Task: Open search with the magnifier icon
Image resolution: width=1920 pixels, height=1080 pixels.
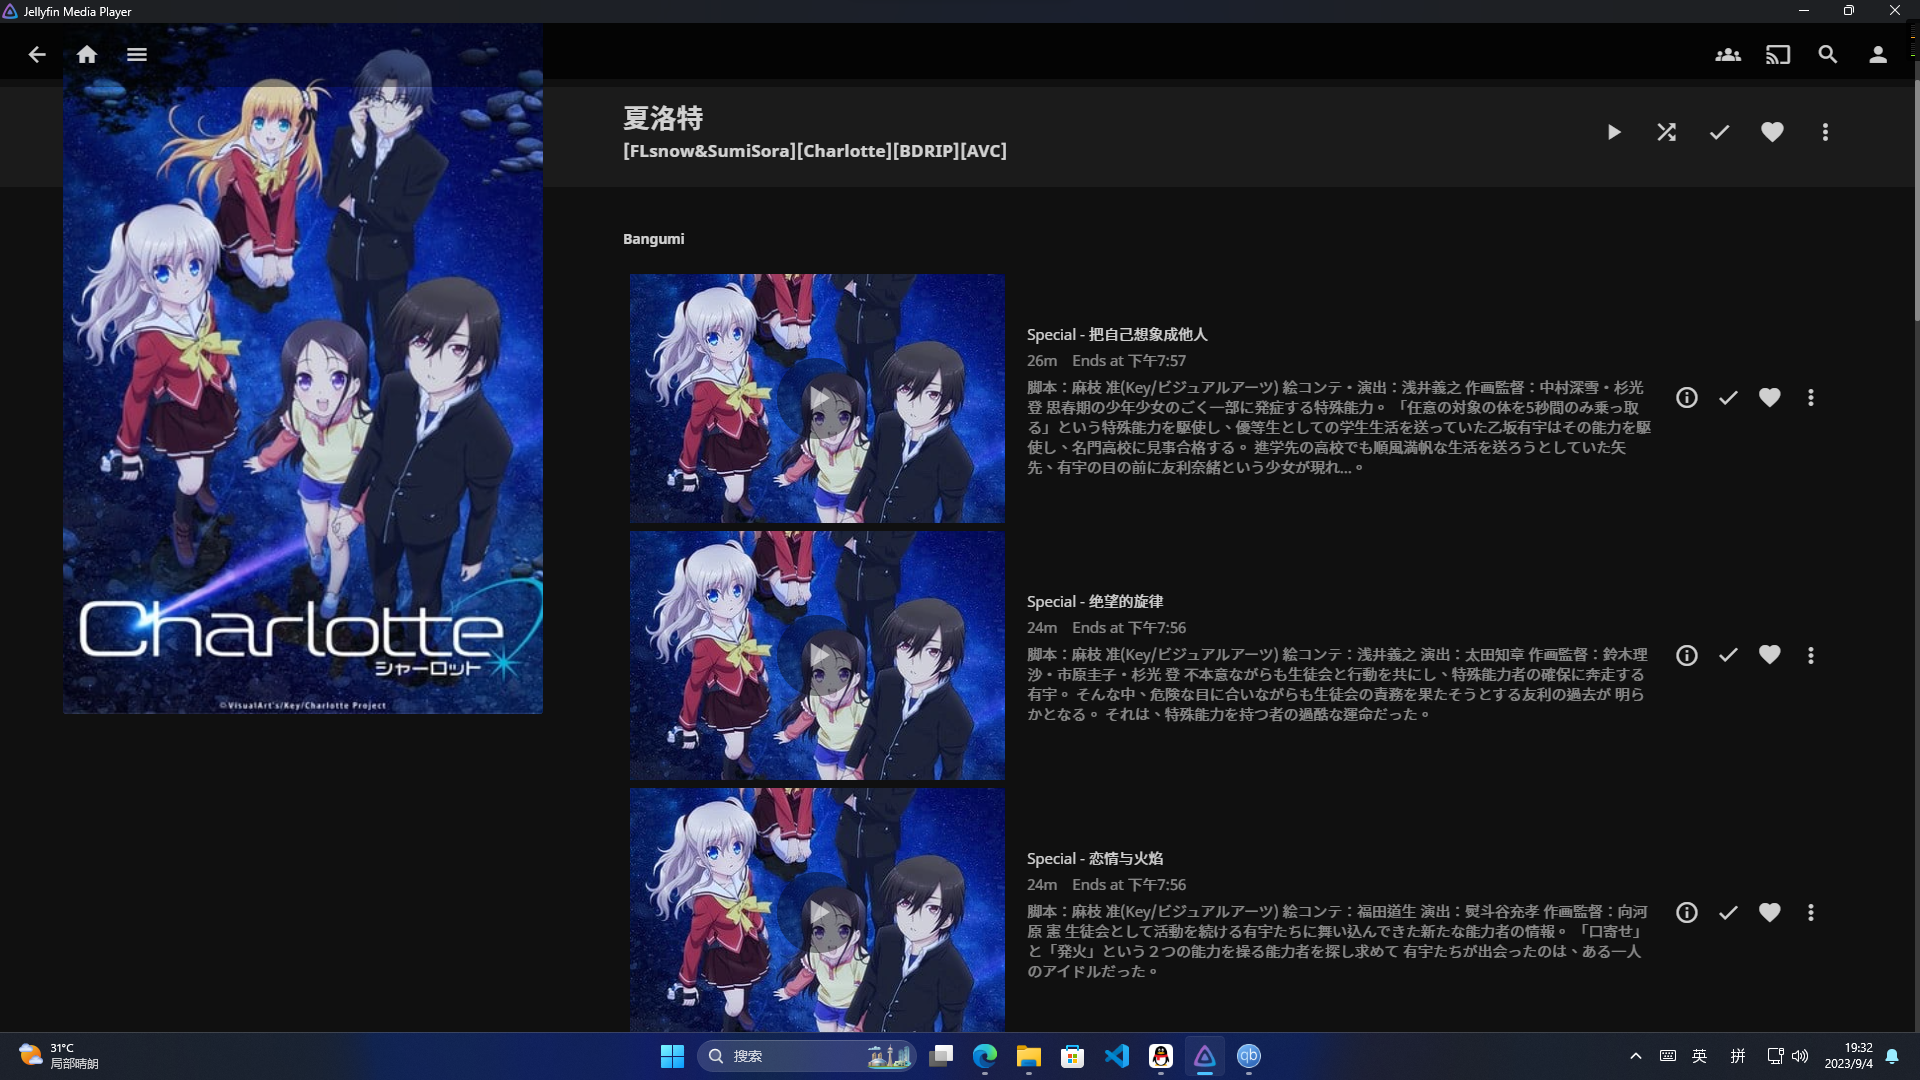Action: coord(1828,55)
